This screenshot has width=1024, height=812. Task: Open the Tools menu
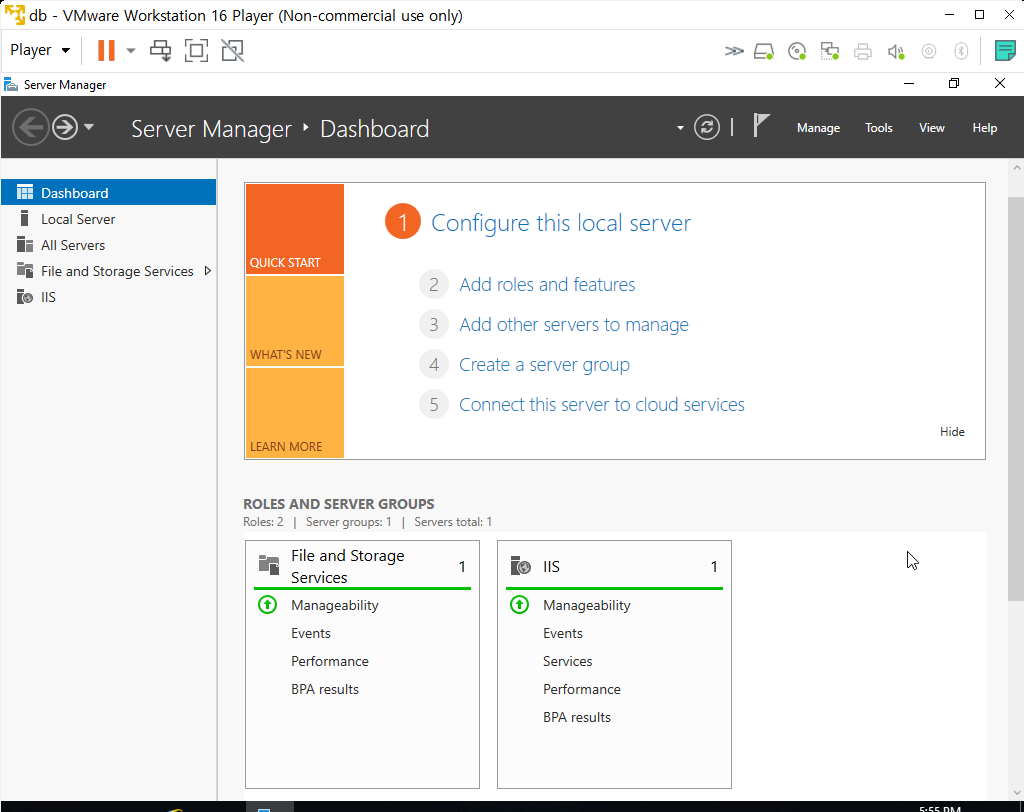[x=878, y=128]
